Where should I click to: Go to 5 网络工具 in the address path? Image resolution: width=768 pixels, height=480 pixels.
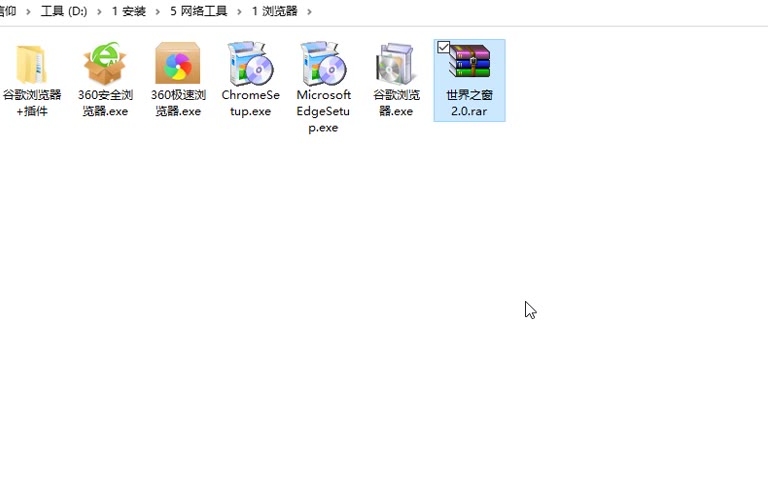(198, 11)
